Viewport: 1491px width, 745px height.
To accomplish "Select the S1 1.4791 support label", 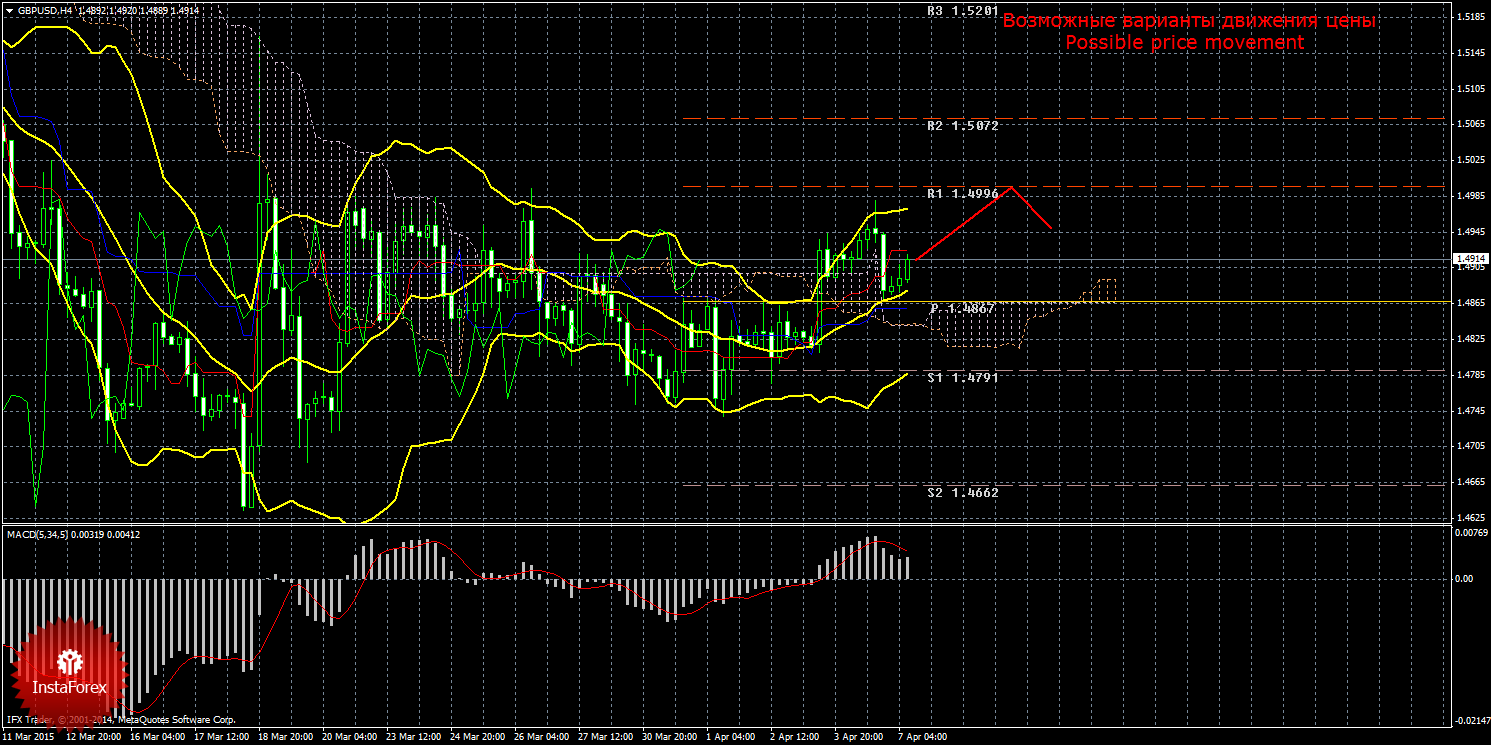I will tap(962, 378).
